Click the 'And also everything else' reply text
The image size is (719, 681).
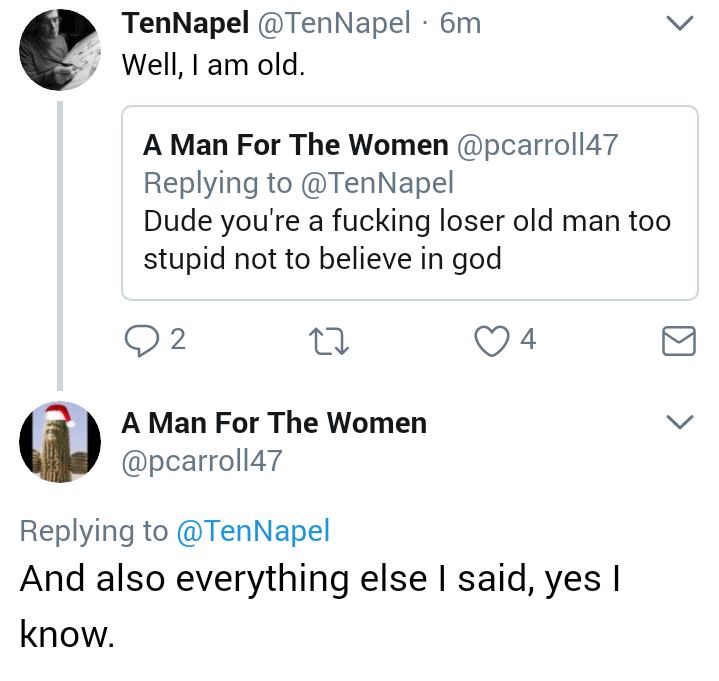click(320, 606)
